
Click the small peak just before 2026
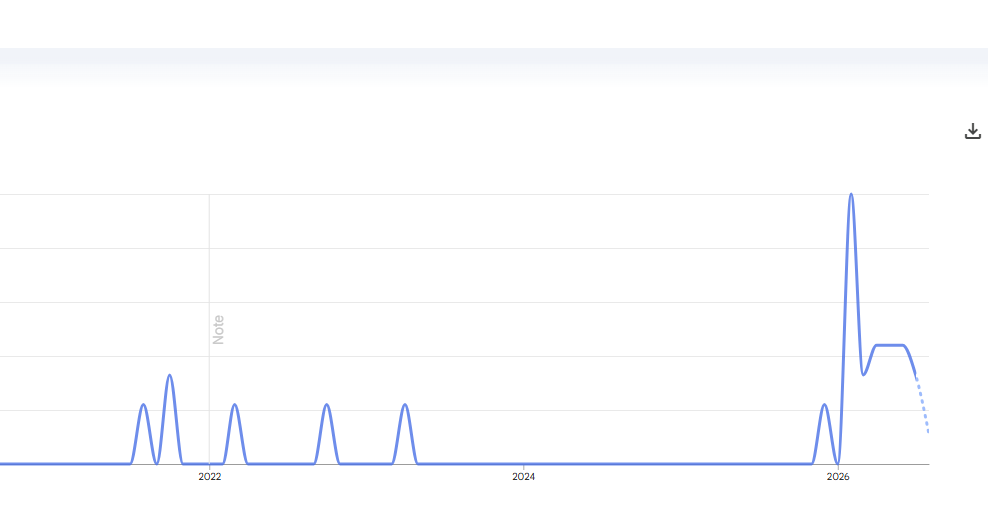(824, 405)
